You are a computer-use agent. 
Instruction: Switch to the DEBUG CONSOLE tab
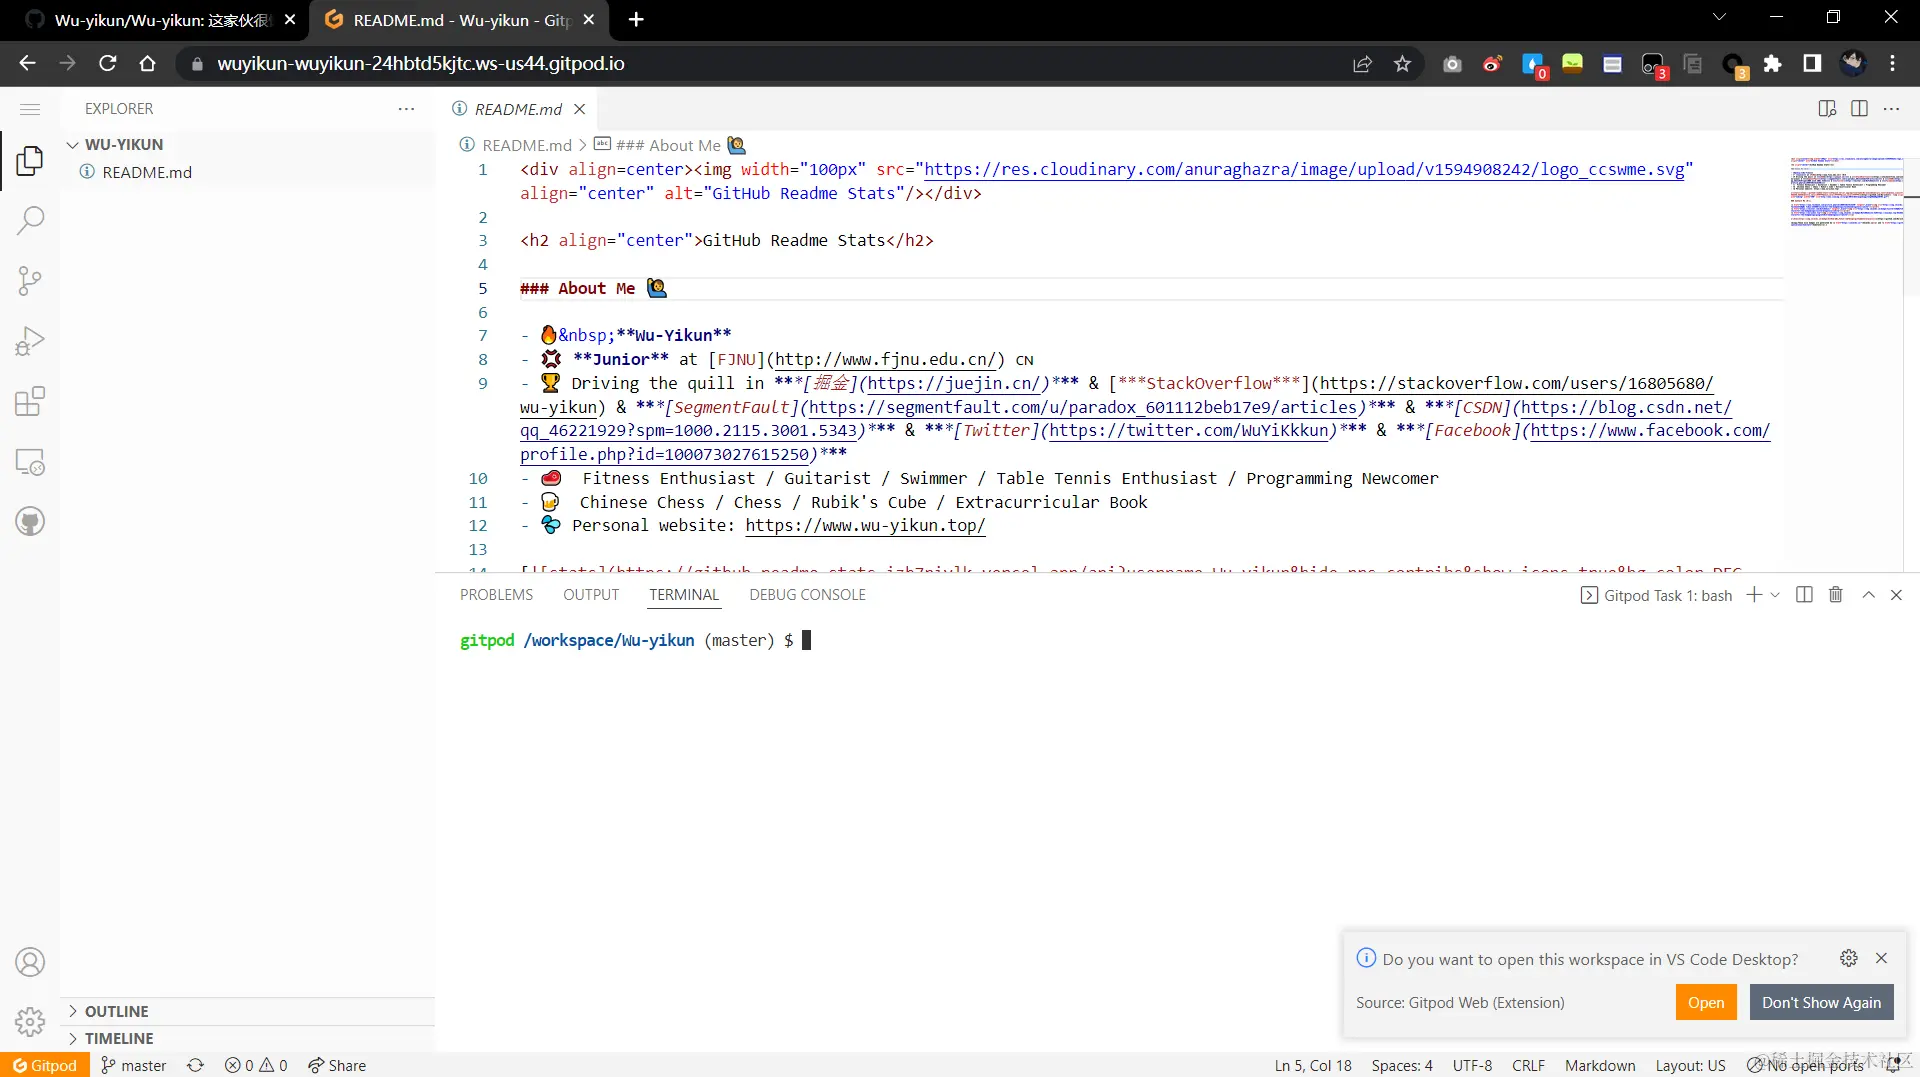click(x=807, y=595)
